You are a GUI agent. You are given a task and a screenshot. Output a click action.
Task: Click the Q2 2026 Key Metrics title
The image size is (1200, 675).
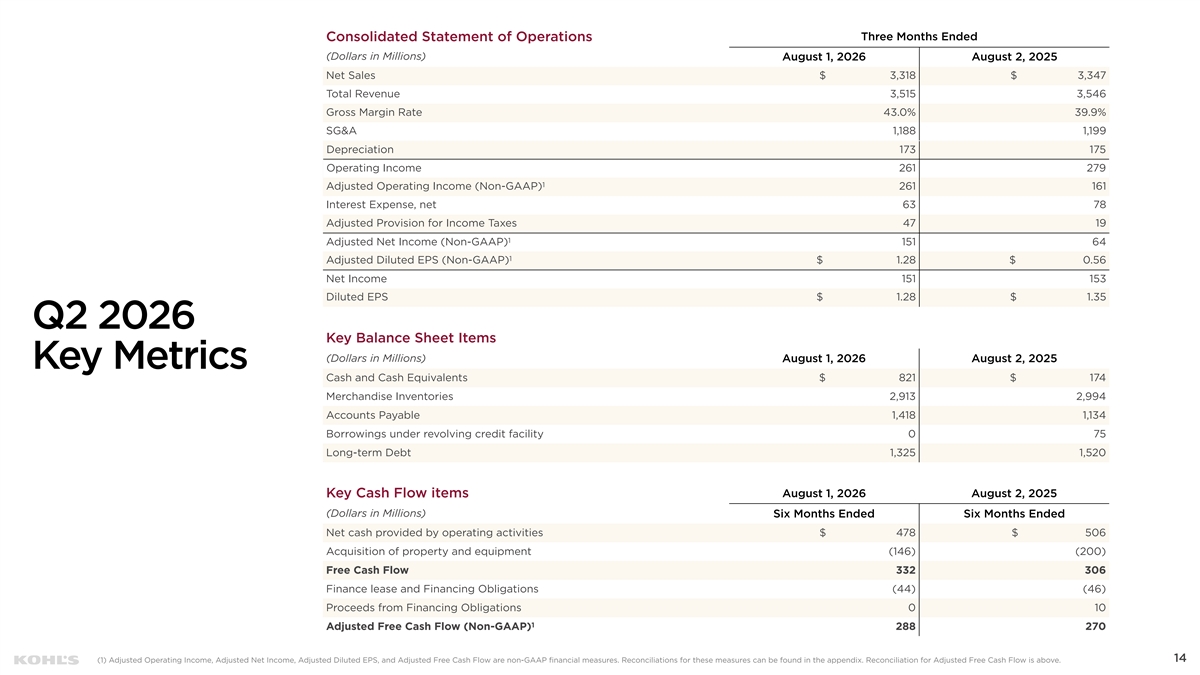(x=140, y=335)
